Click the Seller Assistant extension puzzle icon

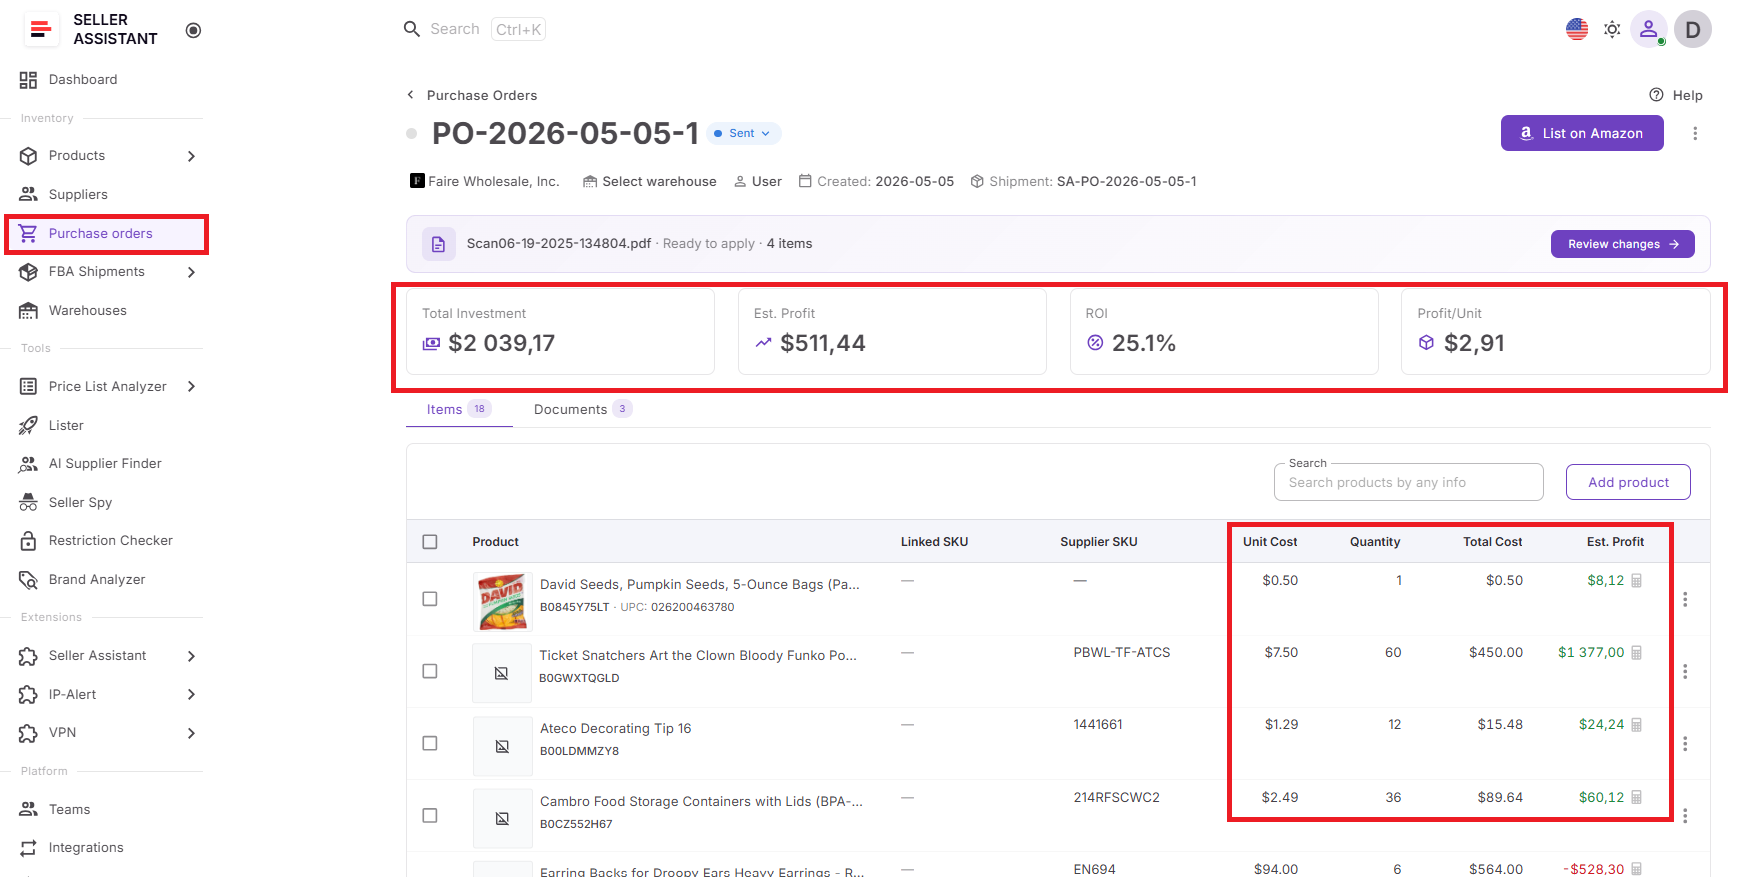coord(28,656)
